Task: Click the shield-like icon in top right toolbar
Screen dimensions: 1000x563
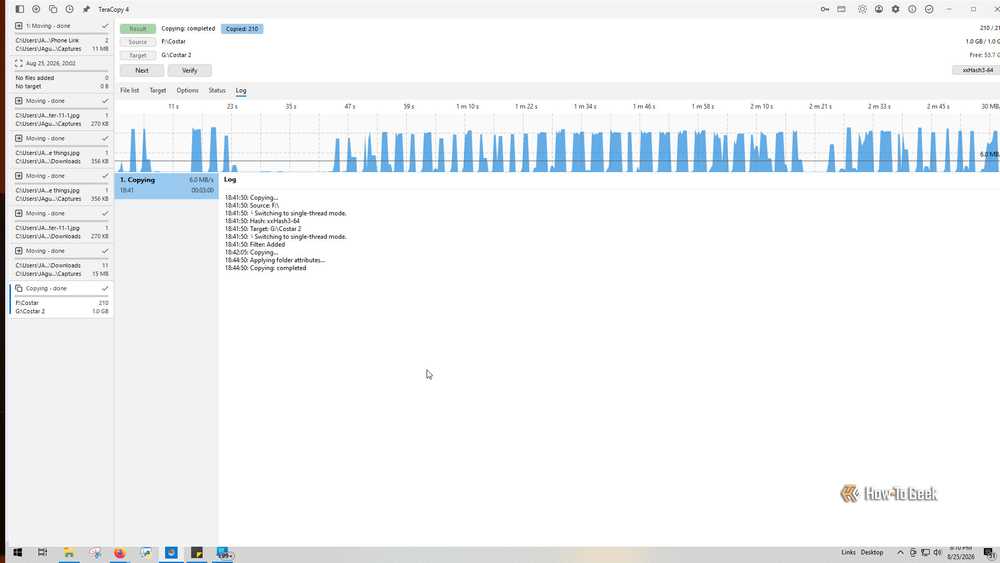Action: pyautogui.click(x=862, y=10)
